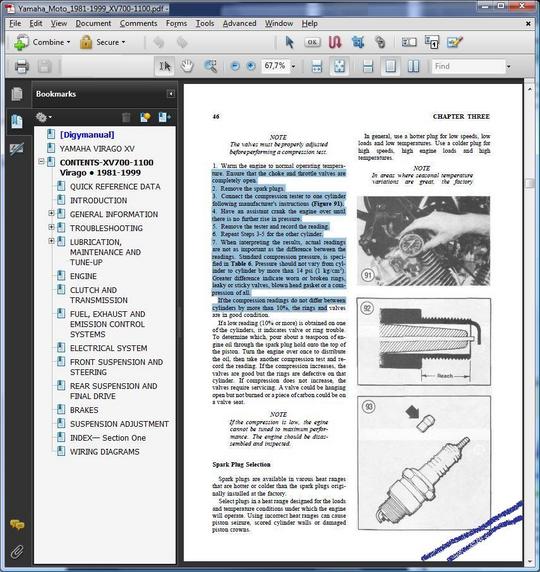Choose the Select tool text cursor icon
The width and height of the screenshot is (540, 572).
coord(165,66)
